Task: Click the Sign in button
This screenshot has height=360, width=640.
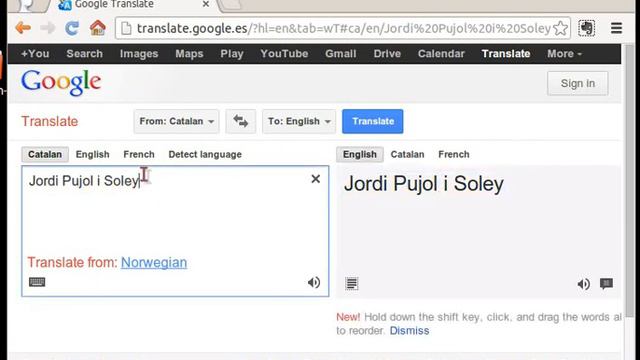Action: tap(578, 83)
